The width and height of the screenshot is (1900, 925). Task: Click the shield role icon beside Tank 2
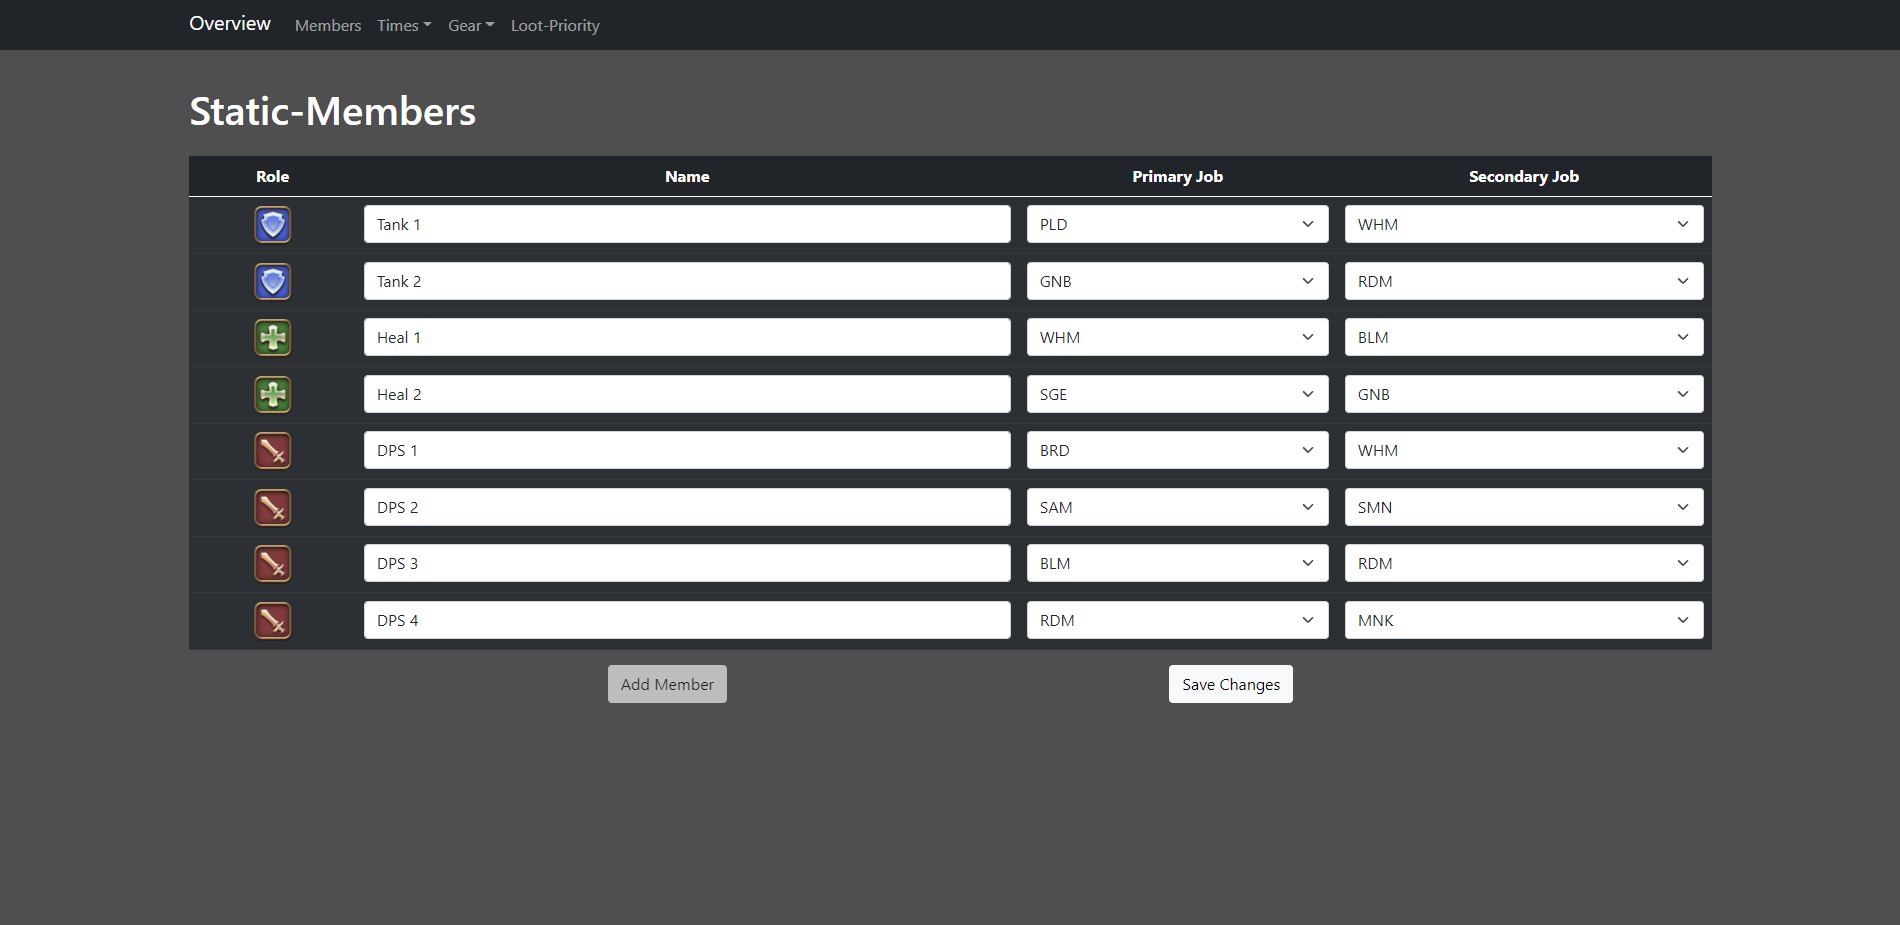pyautogui.click(x=273, y=282)
